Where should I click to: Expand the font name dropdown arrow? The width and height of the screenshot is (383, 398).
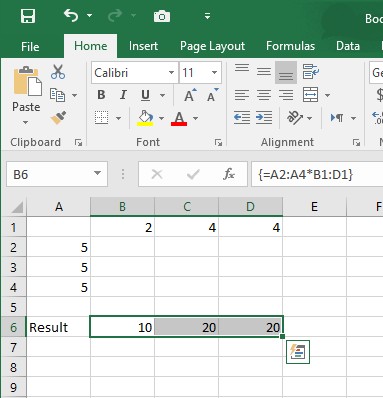tap(171, 73)
